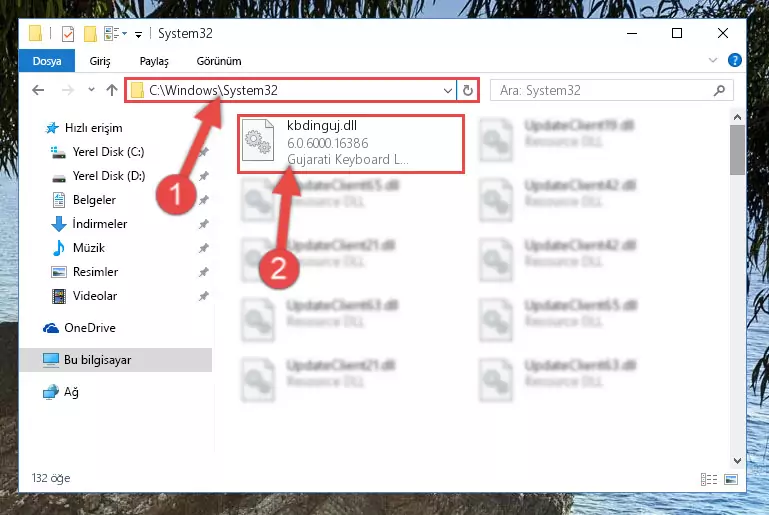This screenshot has width=769, height=515.
Task: Click the Ara: System32 search box
Action: pos(612,90)
